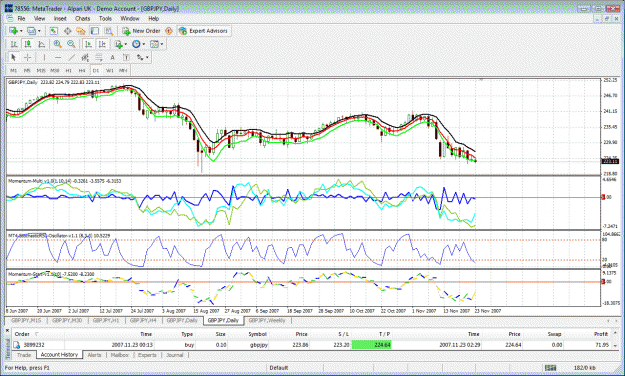This screenshot has height=376, width=625.
Task: Open the Charts menu
Action: click(83, 18)
